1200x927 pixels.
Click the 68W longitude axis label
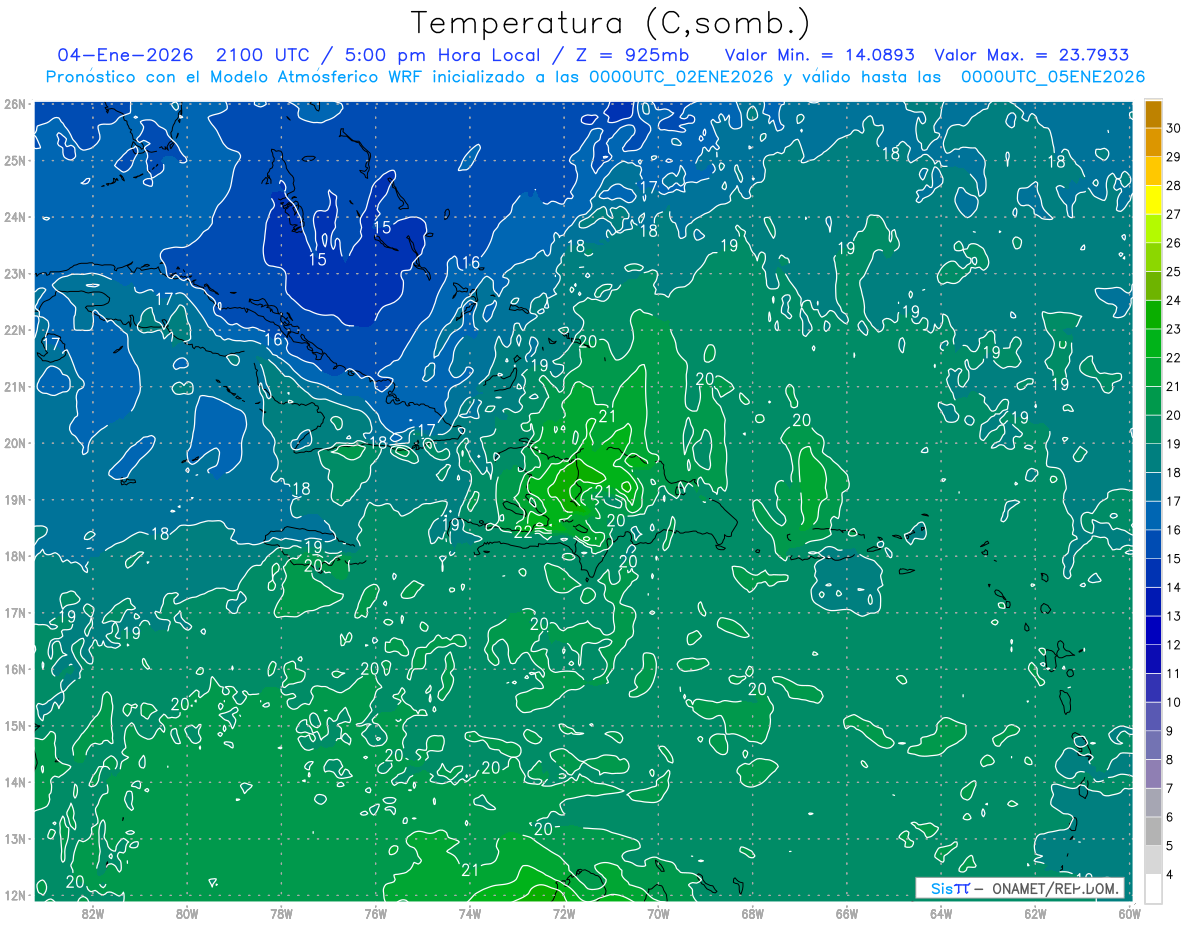click(x=753, y=912)
